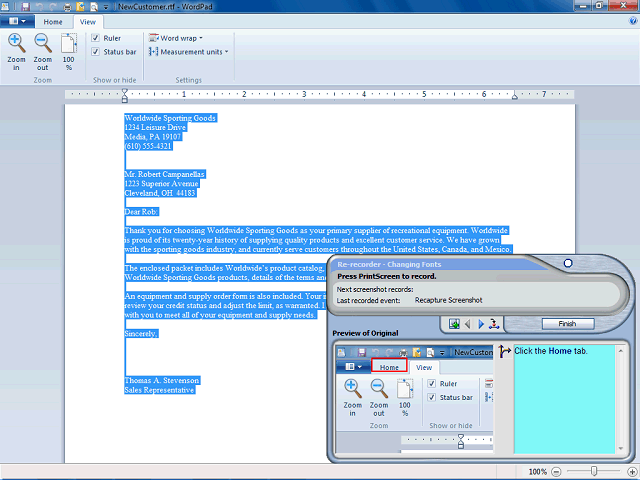This screenshot has height=480, width=640.
Task: Click the Preview of Original thumbnail image
Action: (x=414, y=399)
